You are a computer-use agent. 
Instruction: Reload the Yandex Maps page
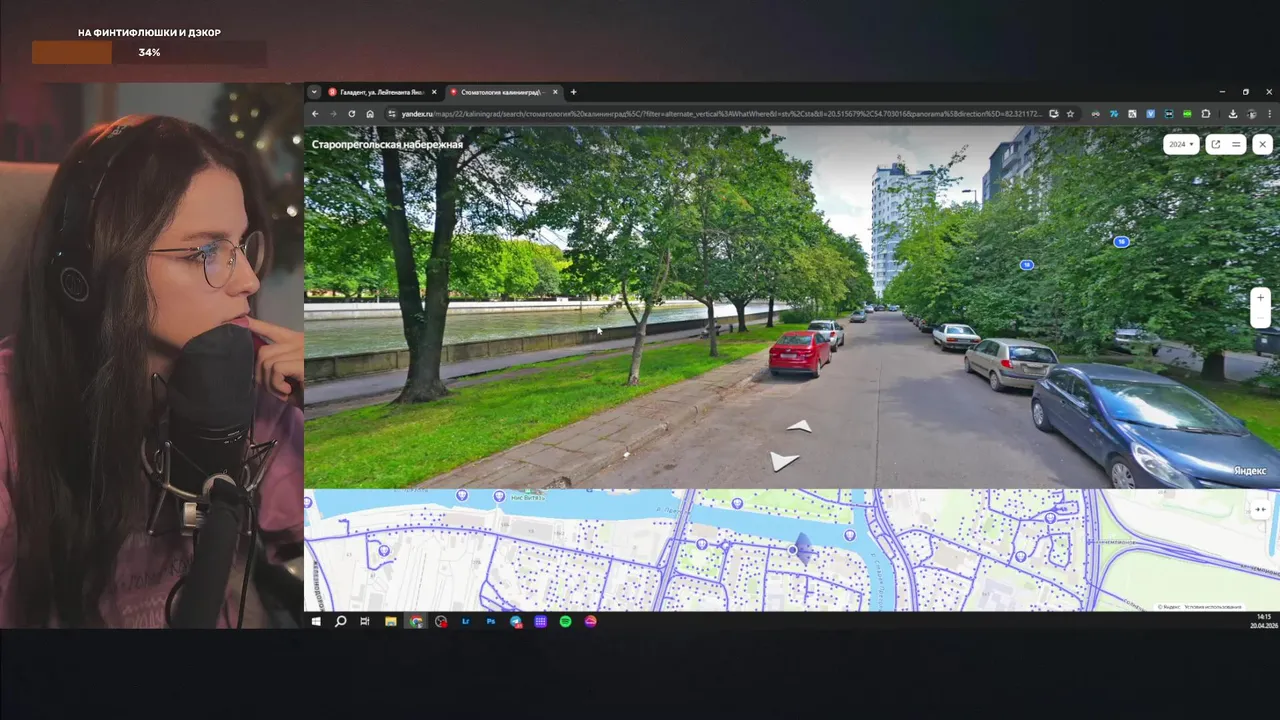[351, 114]
